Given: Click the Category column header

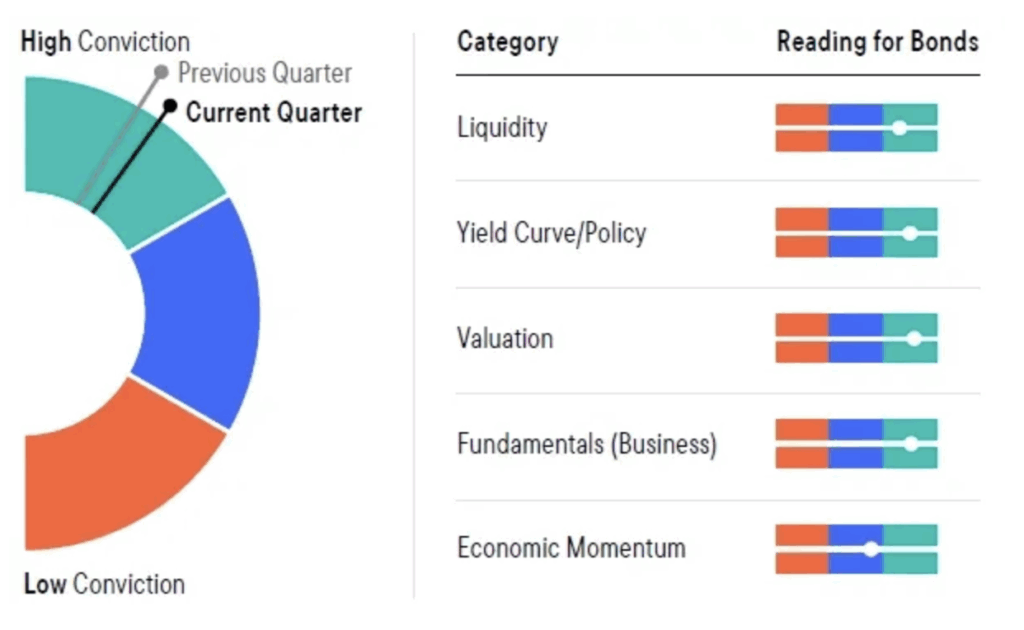Looking at the screenshot, I should point(507,42).
